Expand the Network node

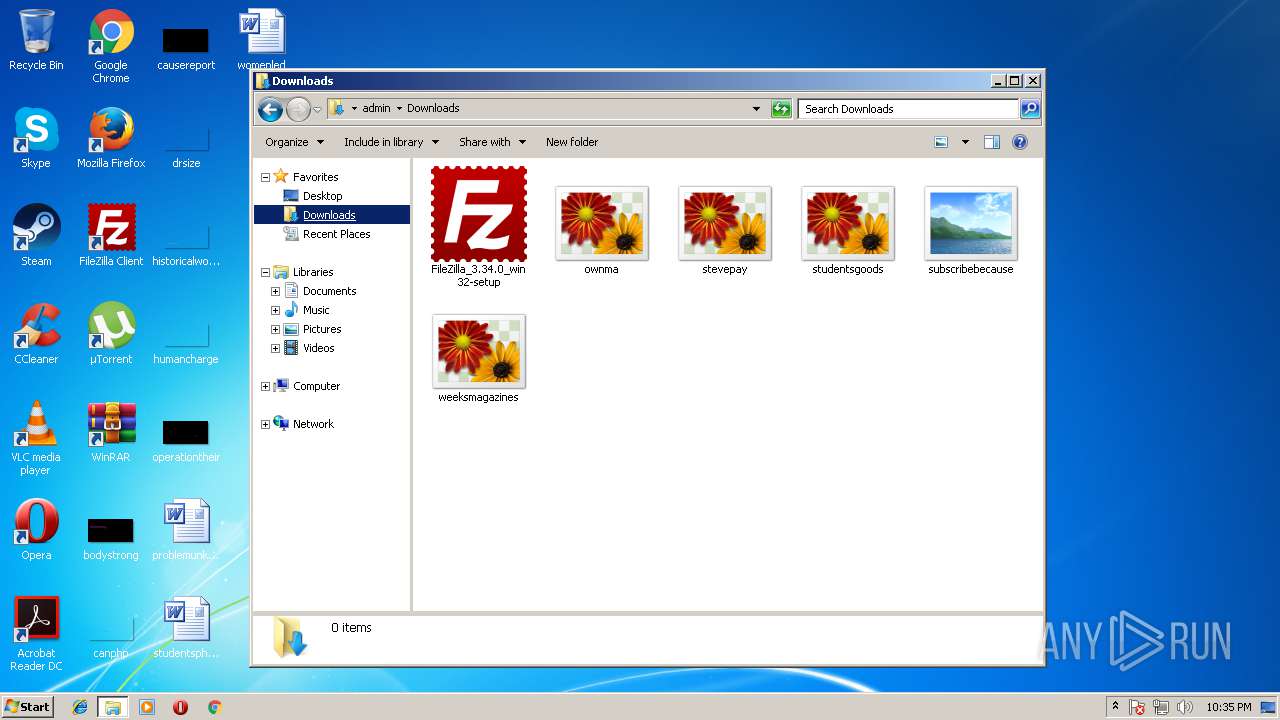point(266,424)
